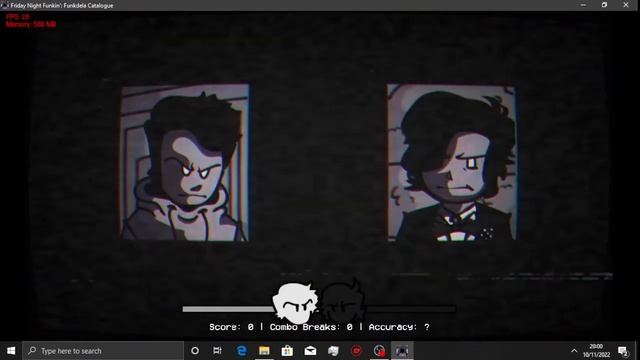Restore down the game window
This screenshot has height=360, width=640.
pyautogui.click(x=604, y=5)
